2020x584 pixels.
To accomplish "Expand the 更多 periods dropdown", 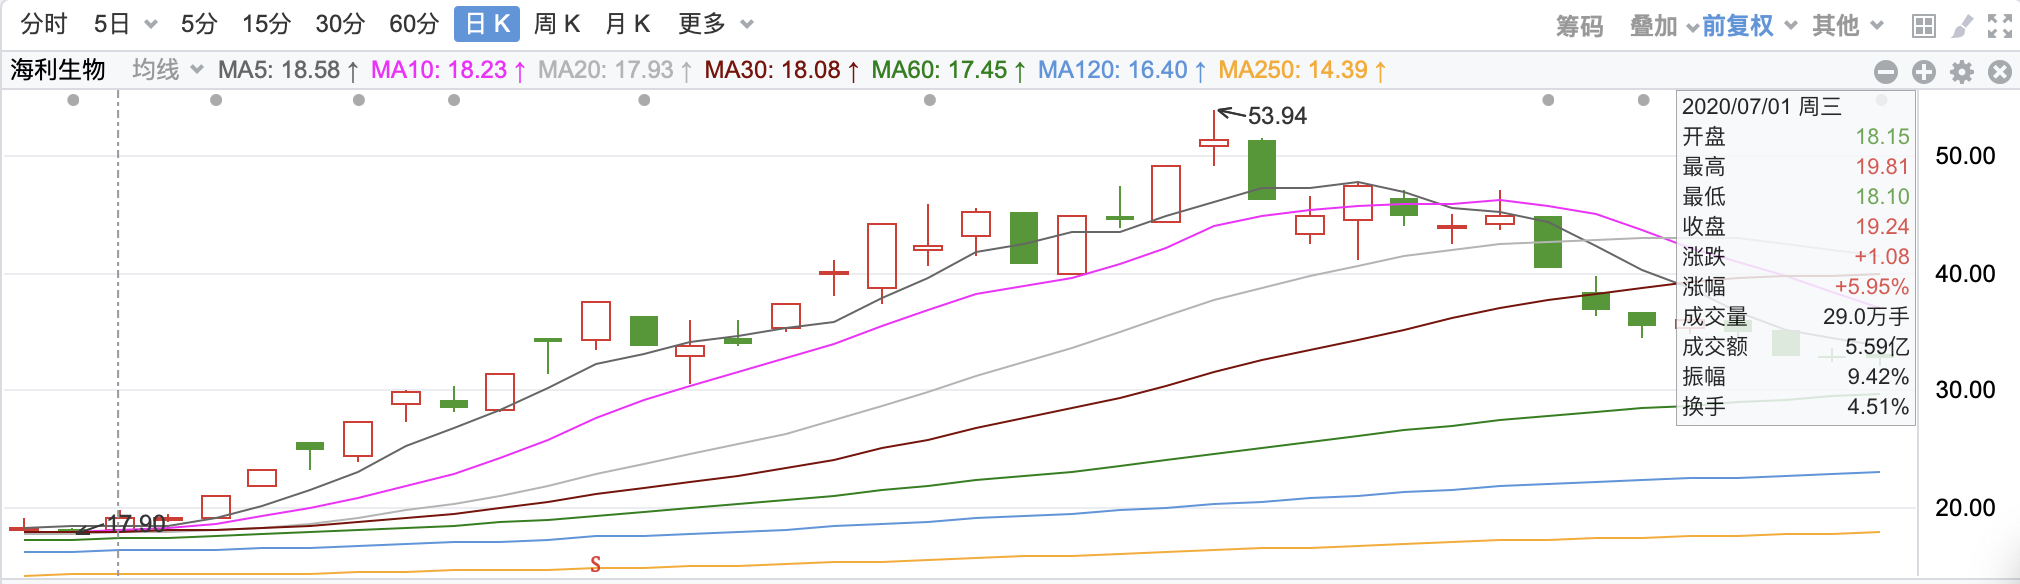I will coord(715,24).
